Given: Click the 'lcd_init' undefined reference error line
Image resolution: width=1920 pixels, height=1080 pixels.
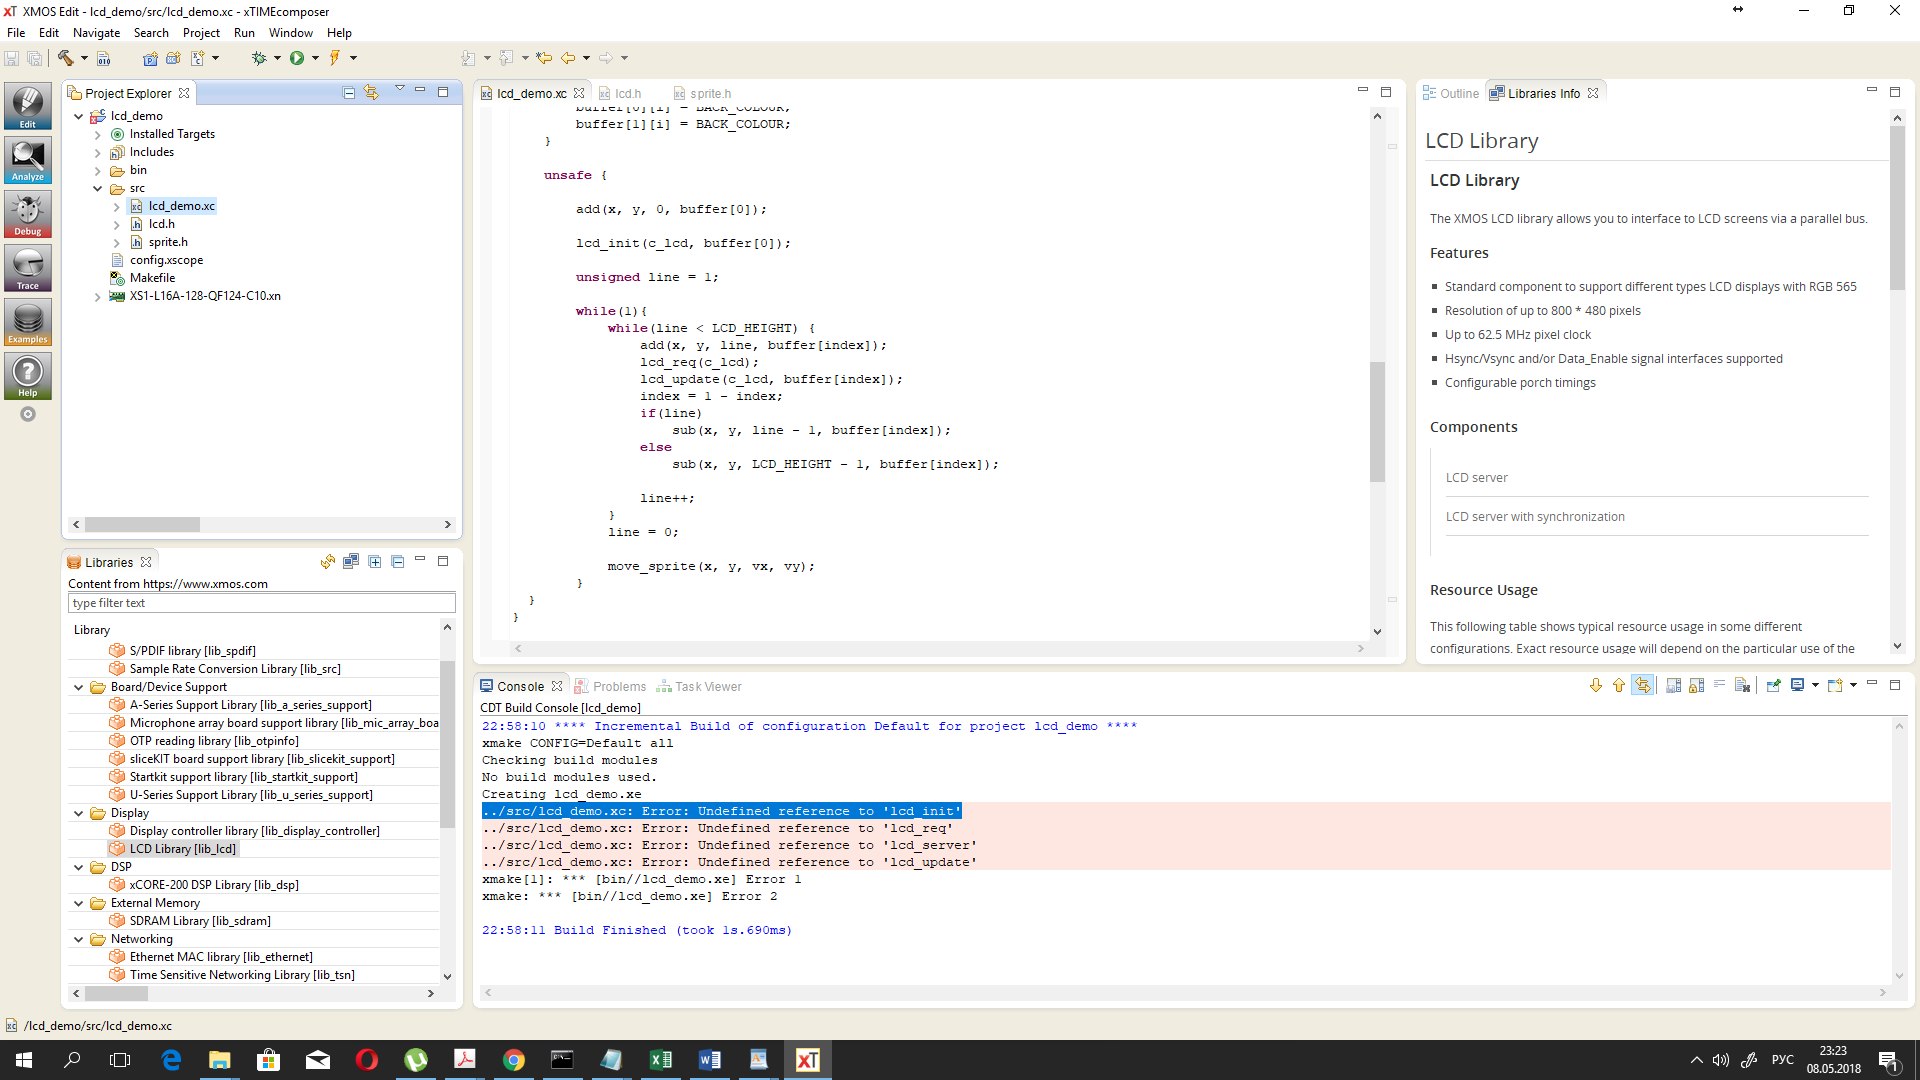Looking at the screenshot, I should [721, 811].
